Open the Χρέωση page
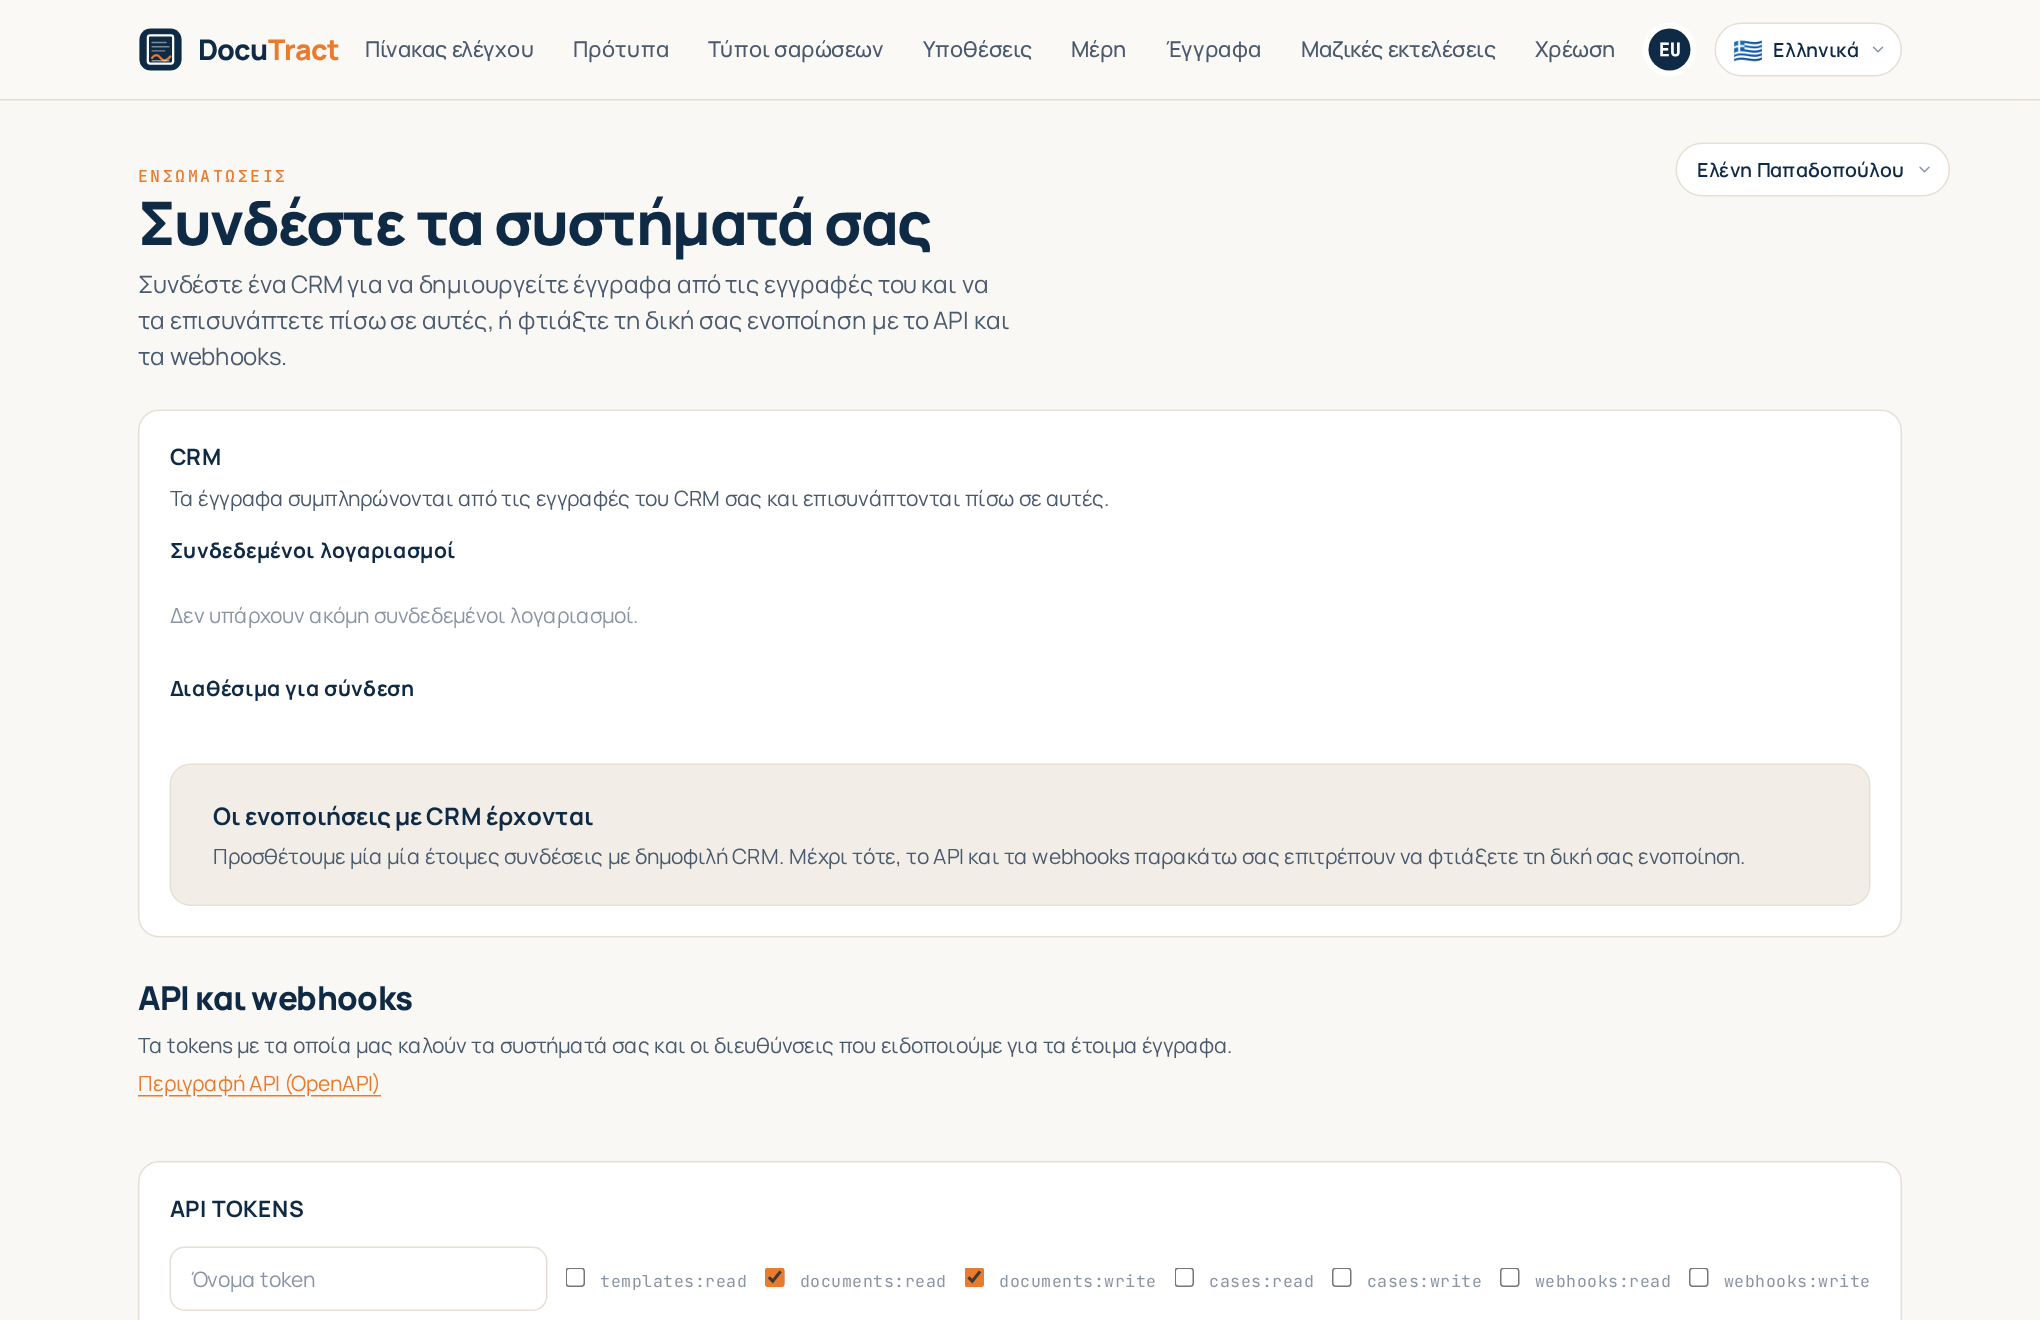The height and width of the screenshot is (1320, 2040). tap(1574, 50)
